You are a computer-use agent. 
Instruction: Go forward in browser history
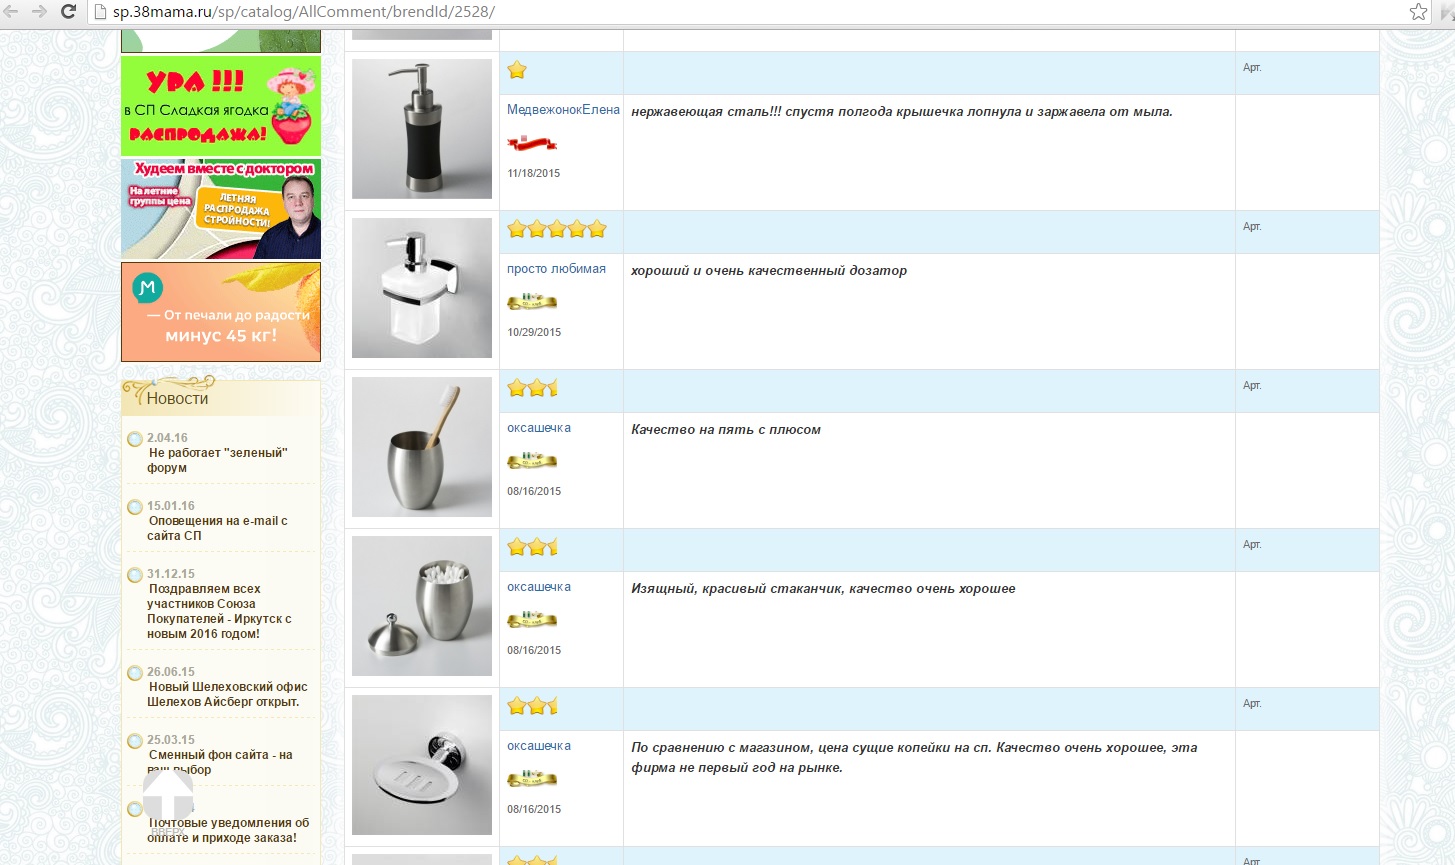(39, 11)
